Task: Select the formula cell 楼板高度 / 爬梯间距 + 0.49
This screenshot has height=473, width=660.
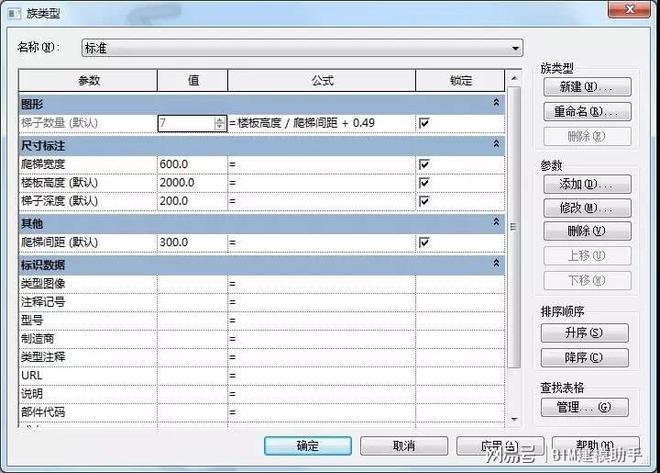Action: (x=322, y=123)
